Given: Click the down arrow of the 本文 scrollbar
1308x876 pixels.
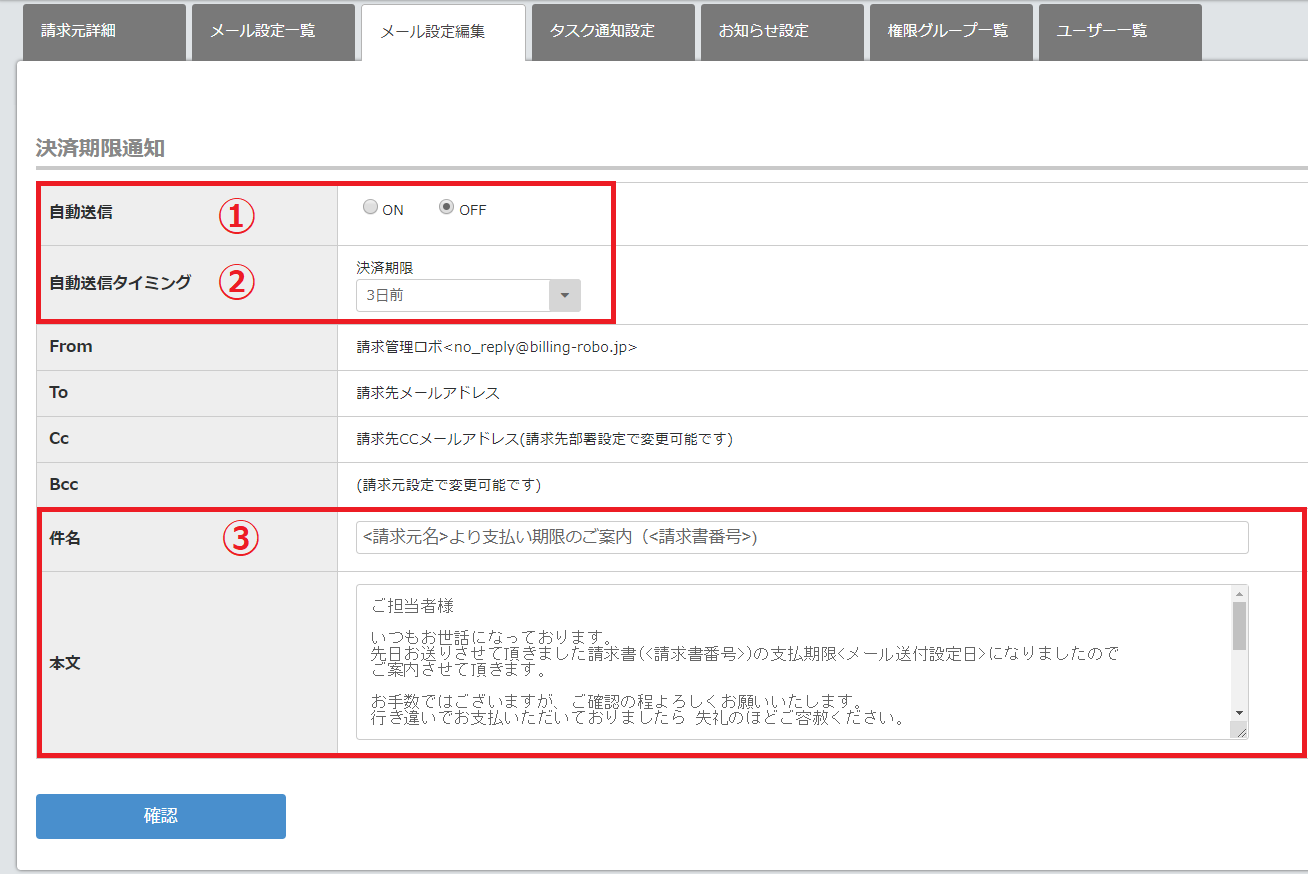Looking at the screenshot, I should coord(1239,712).
